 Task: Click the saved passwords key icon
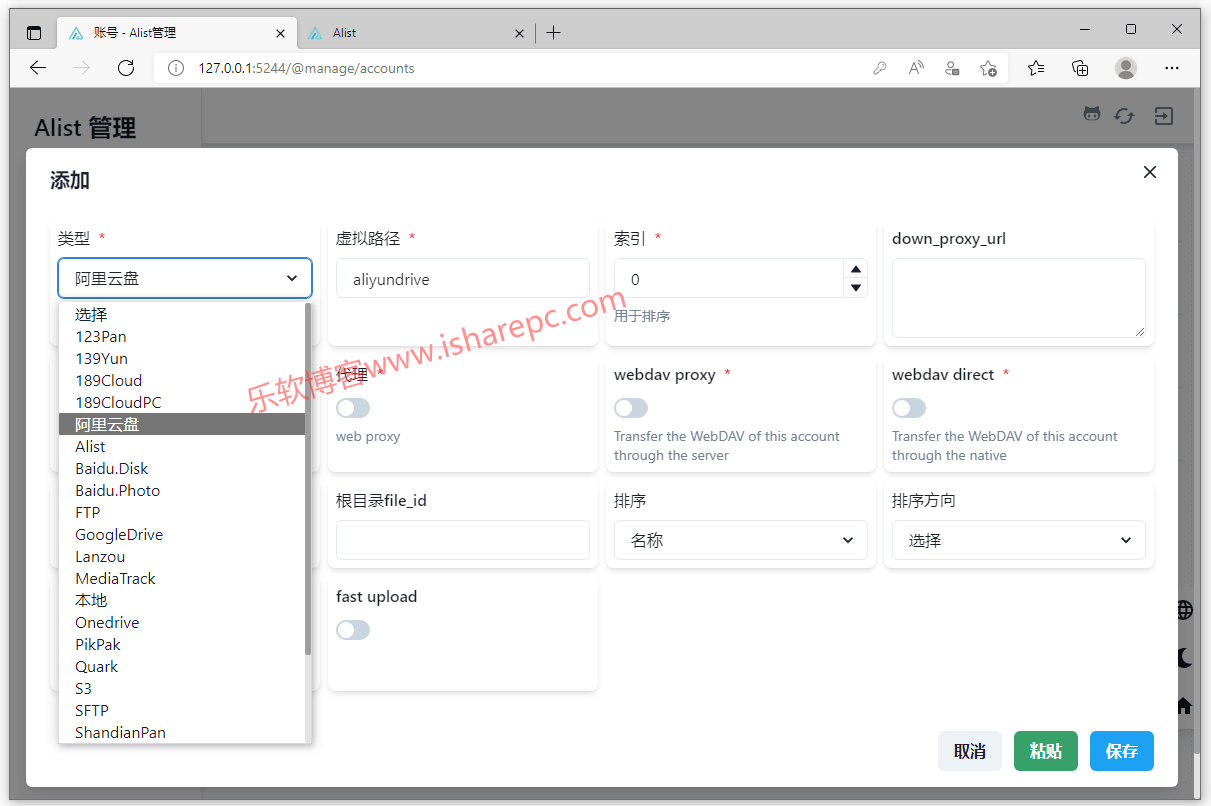tap(880, 68)
